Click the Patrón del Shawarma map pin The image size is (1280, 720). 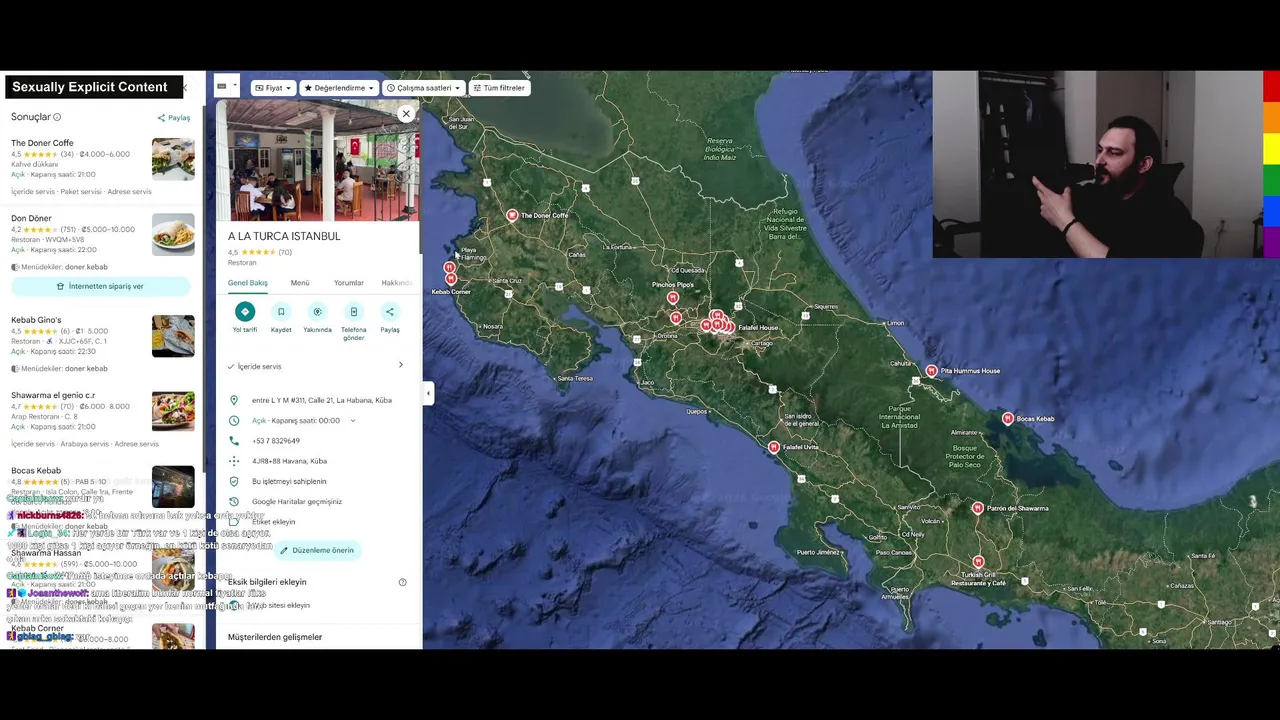[978, 508]
